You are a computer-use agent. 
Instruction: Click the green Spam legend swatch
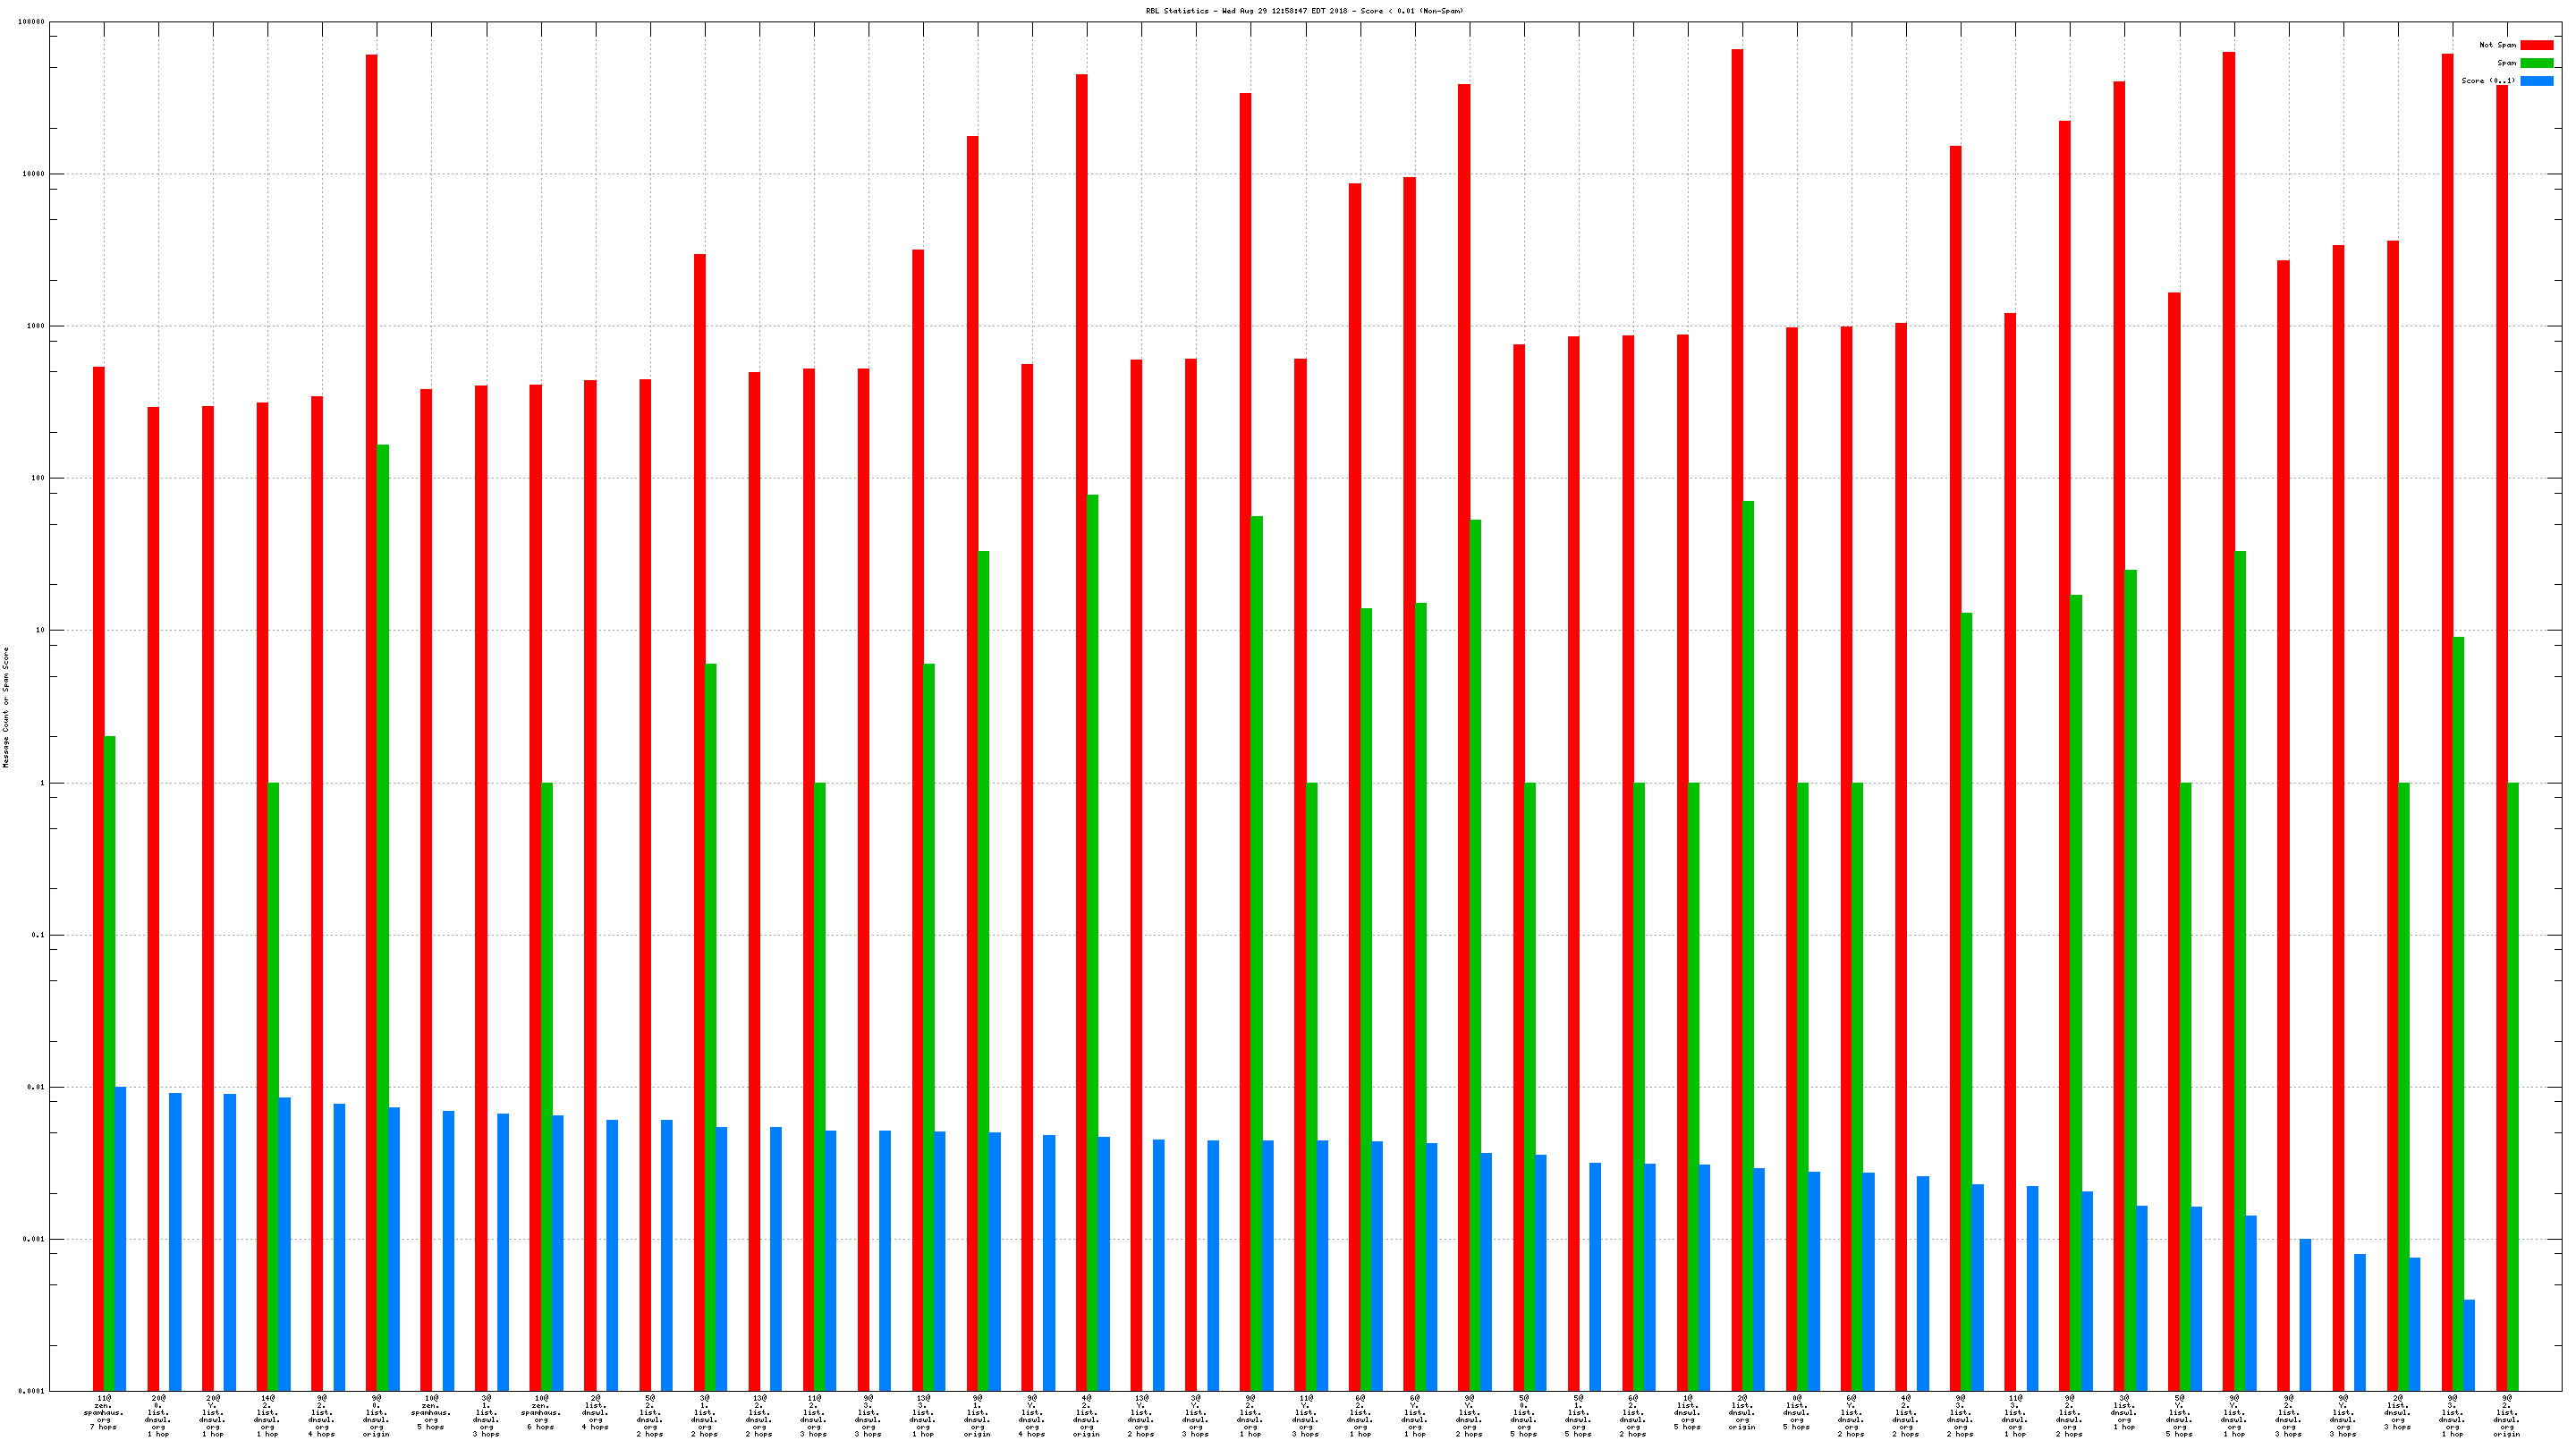pos(2536,63)
